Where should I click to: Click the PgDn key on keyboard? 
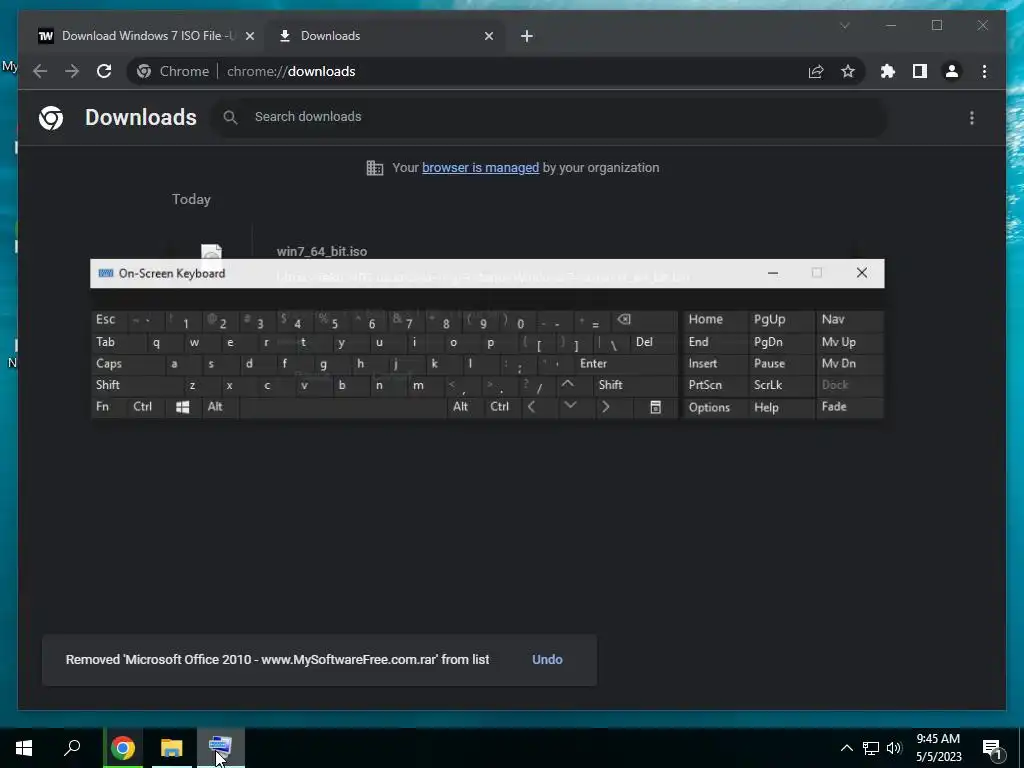click(781, 342)
